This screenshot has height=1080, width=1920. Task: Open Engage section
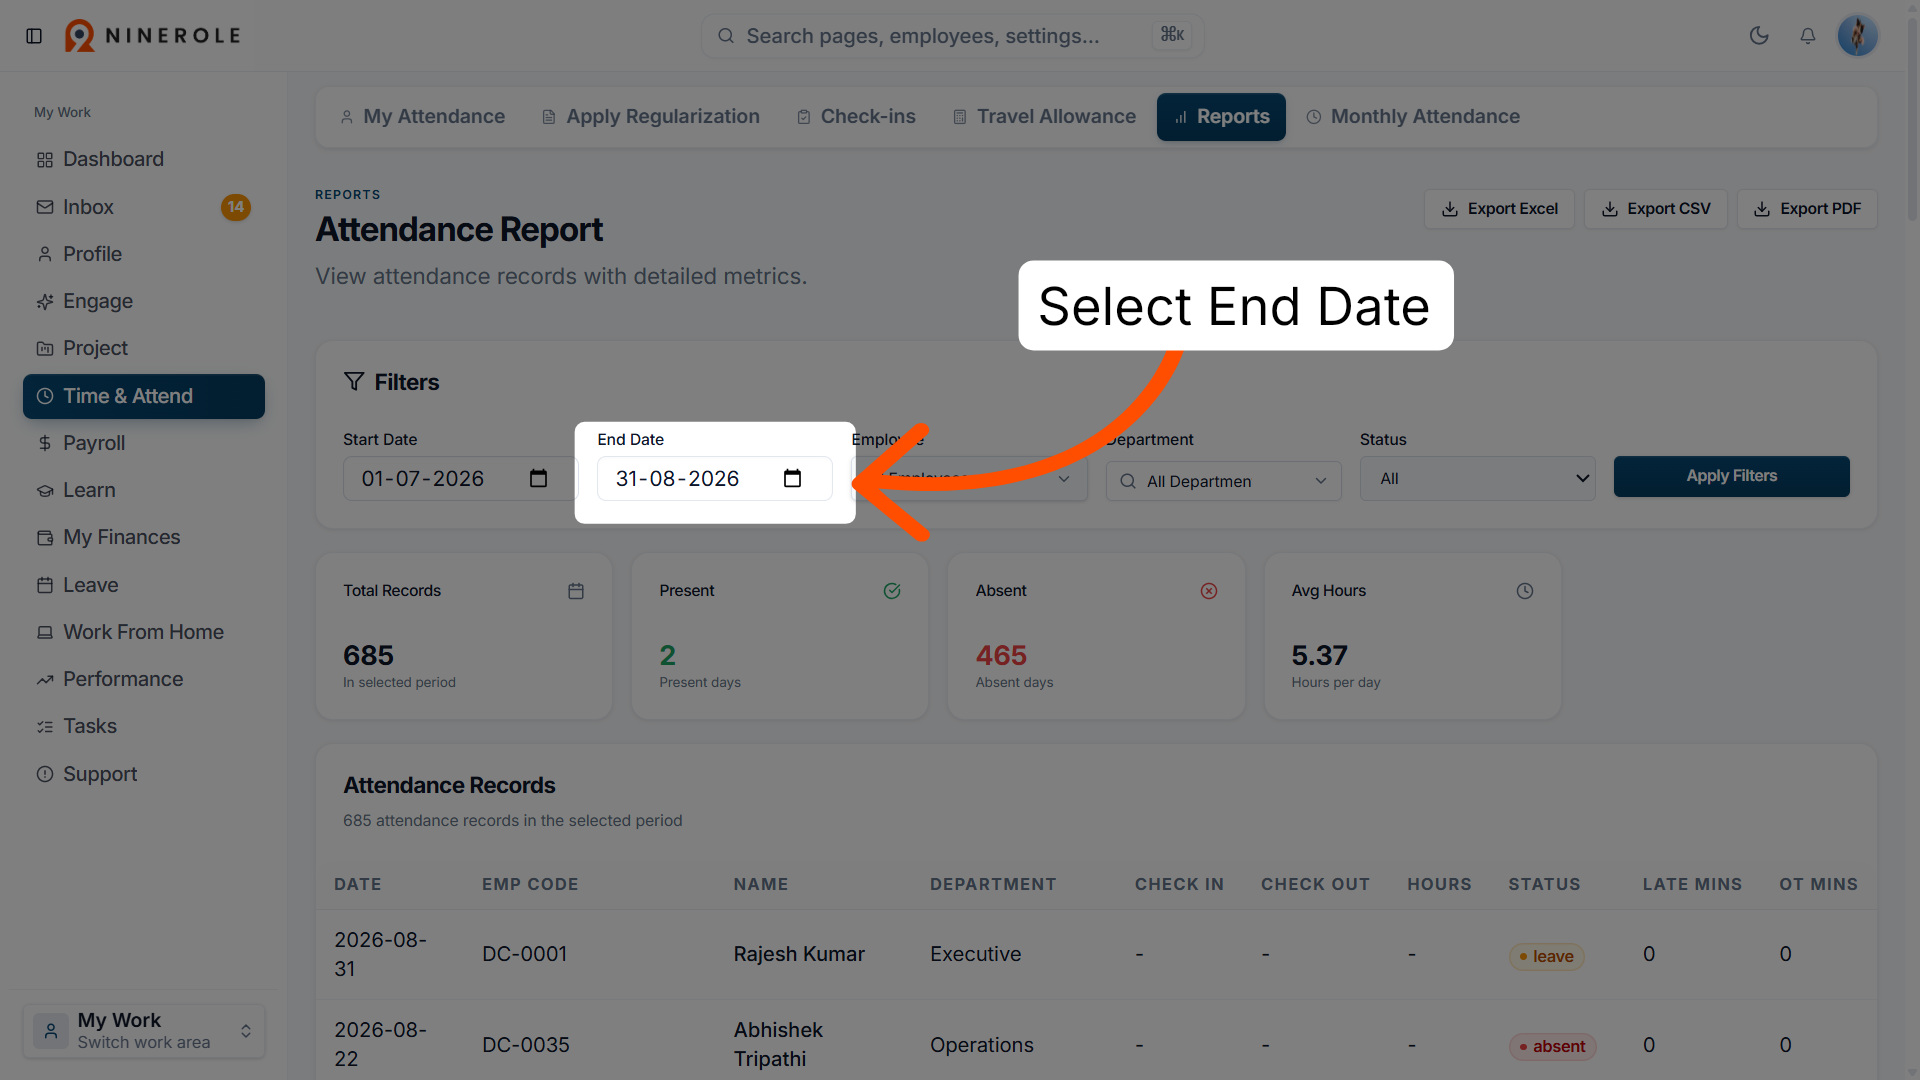tap(144, 301)
